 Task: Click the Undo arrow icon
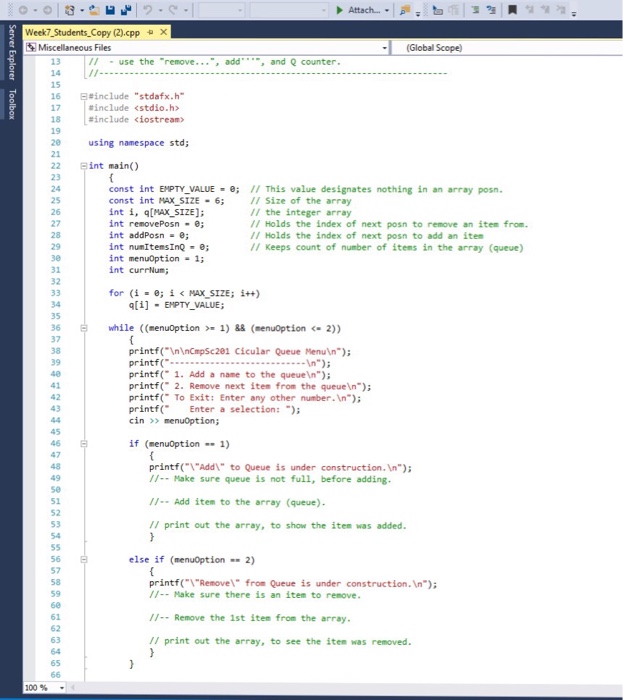coord(148,10)
